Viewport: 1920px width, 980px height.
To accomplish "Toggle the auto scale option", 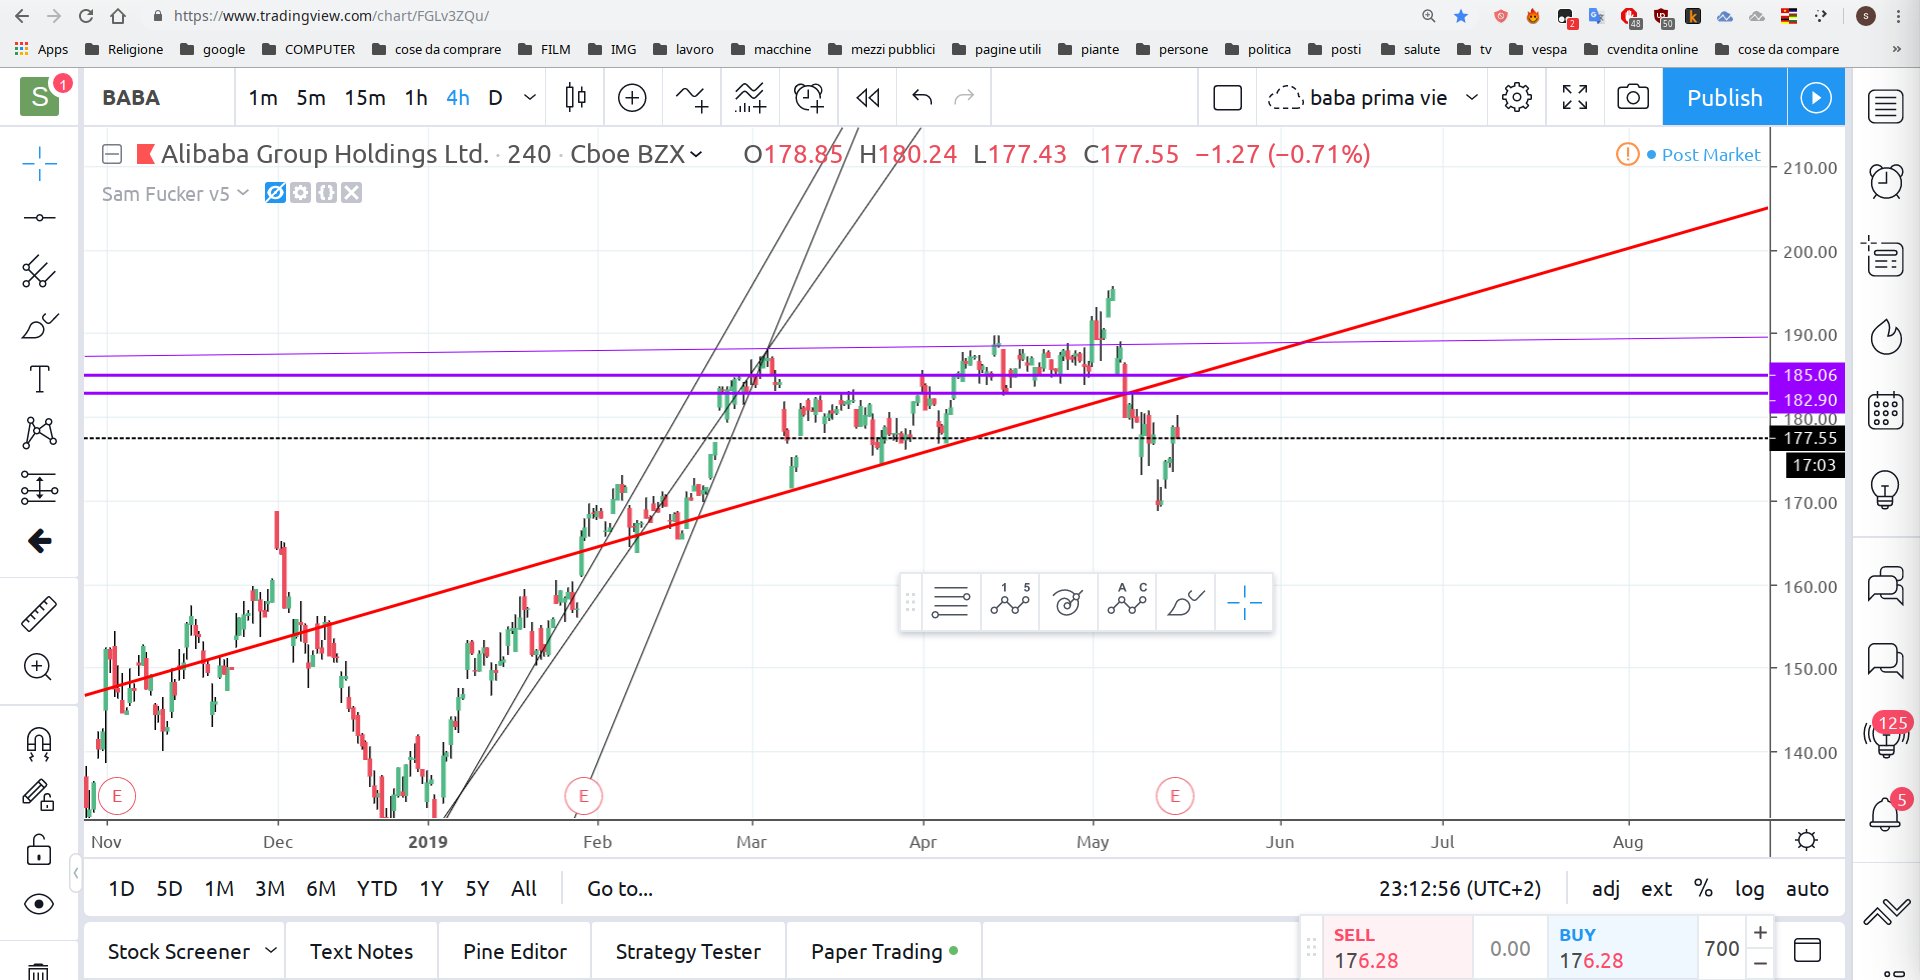I will 1807,888.
